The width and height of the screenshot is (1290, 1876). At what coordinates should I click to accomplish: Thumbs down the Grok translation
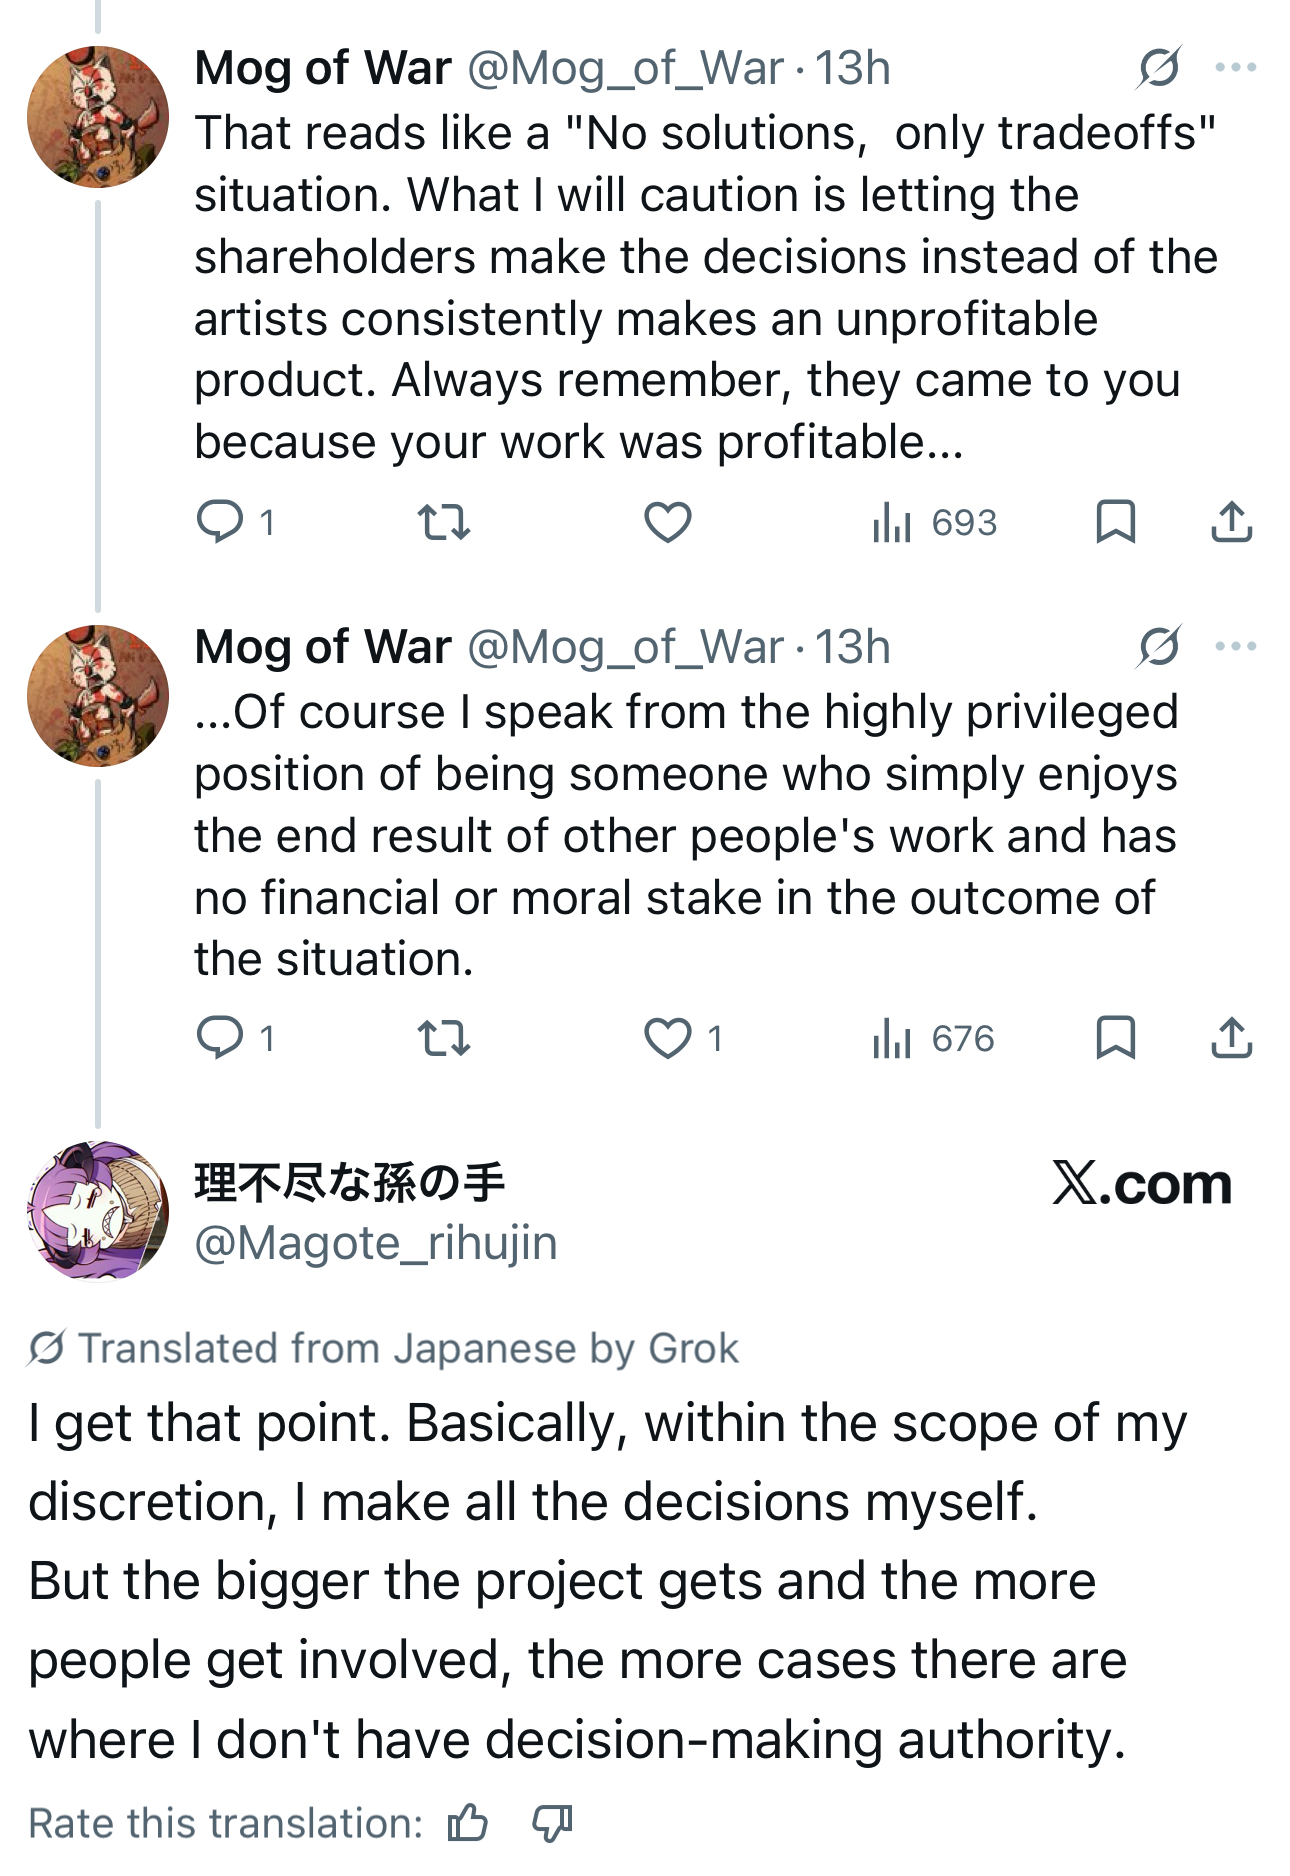[552, 1823]
